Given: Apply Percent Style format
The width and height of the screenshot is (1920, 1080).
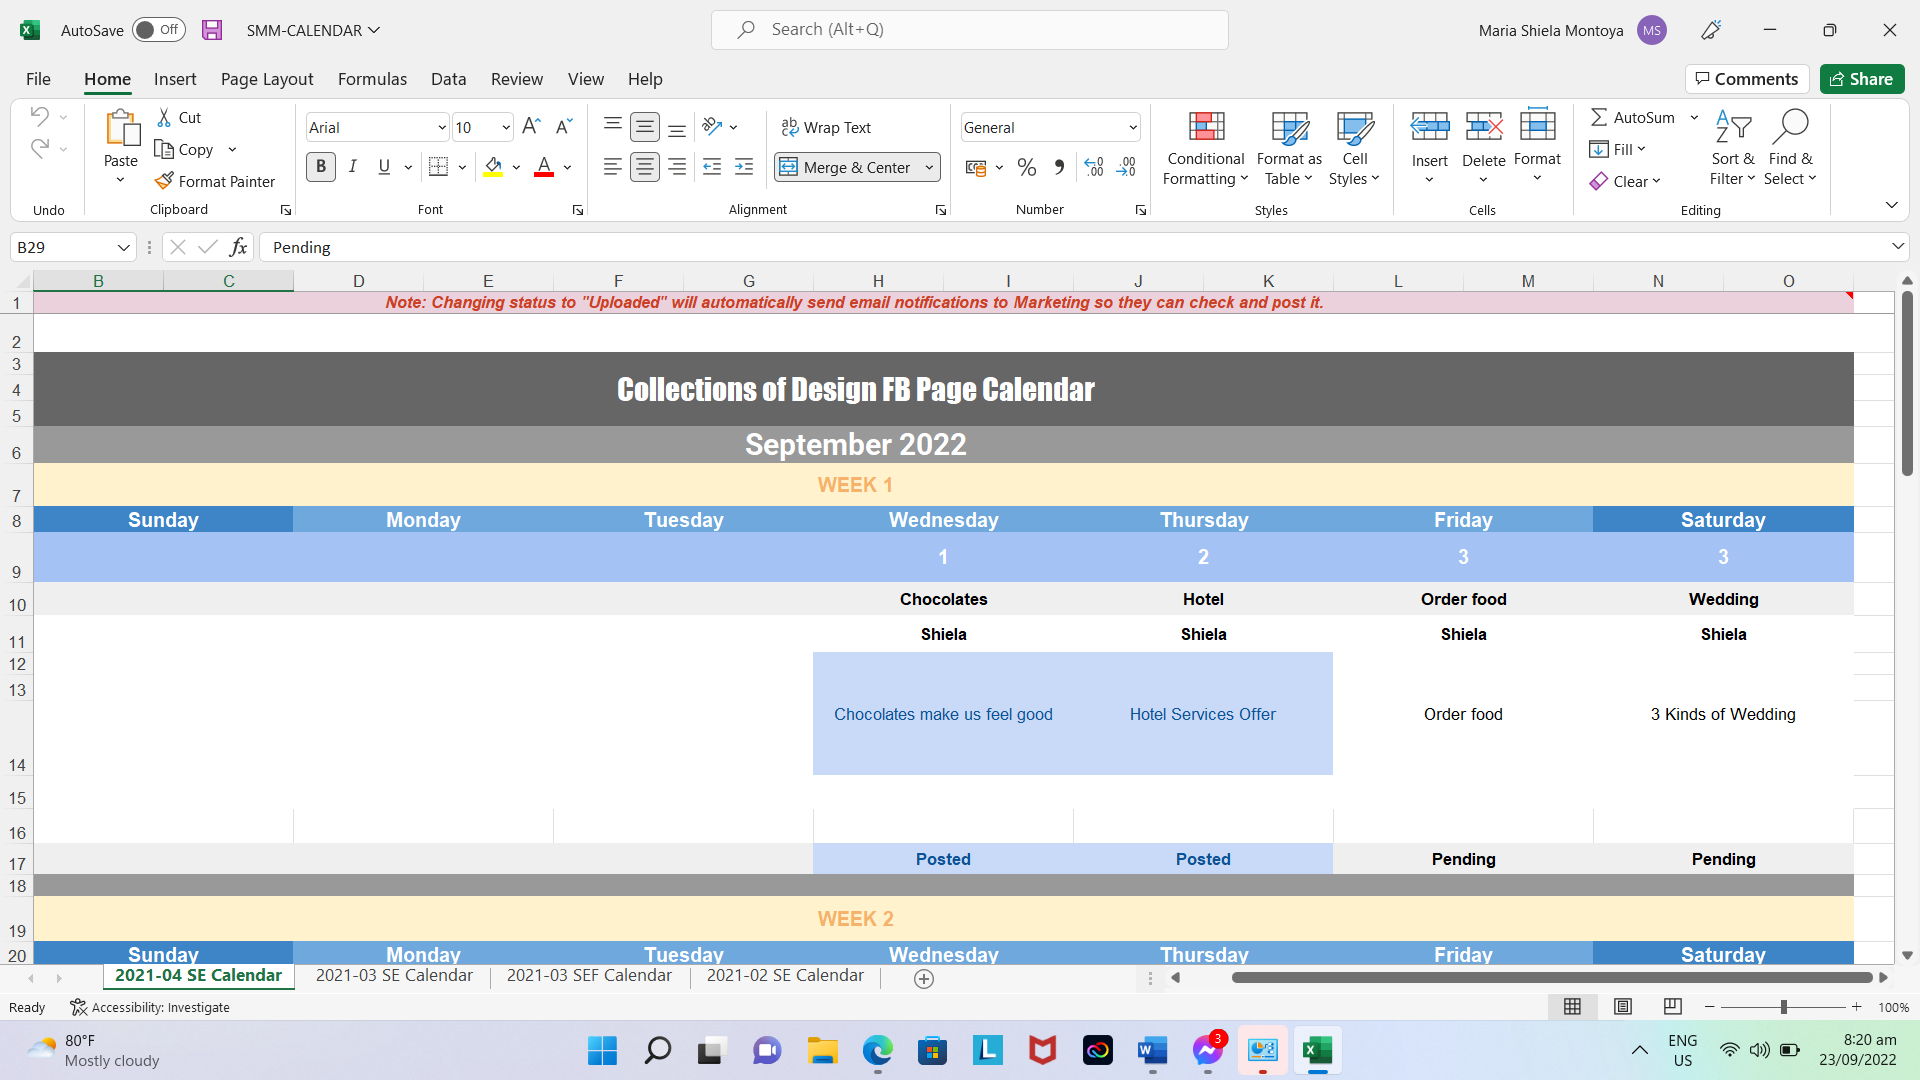Looking at the screenshot, I should pyautogui.click(x=1027, y=167).
